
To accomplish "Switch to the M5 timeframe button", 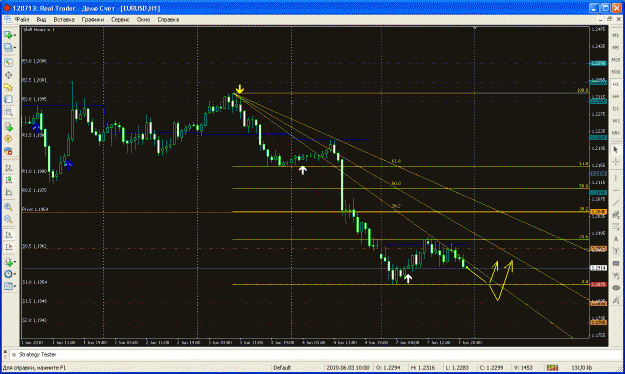I will tap(616, 47).
